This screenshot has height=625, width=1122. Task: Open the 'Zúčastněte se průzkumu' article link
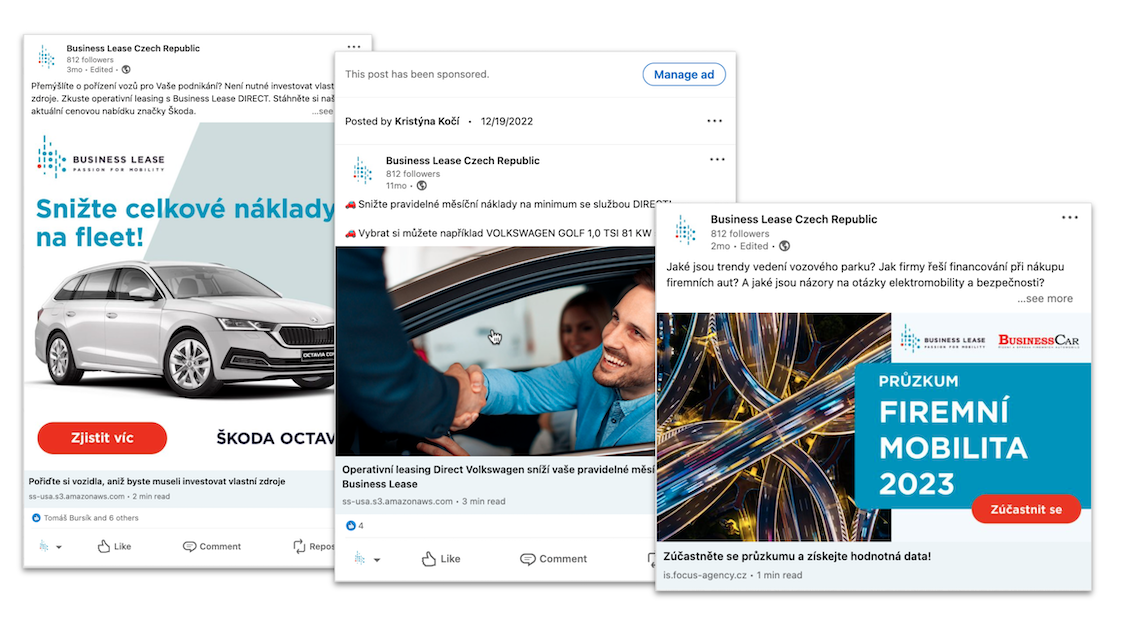tap(797, 556)
